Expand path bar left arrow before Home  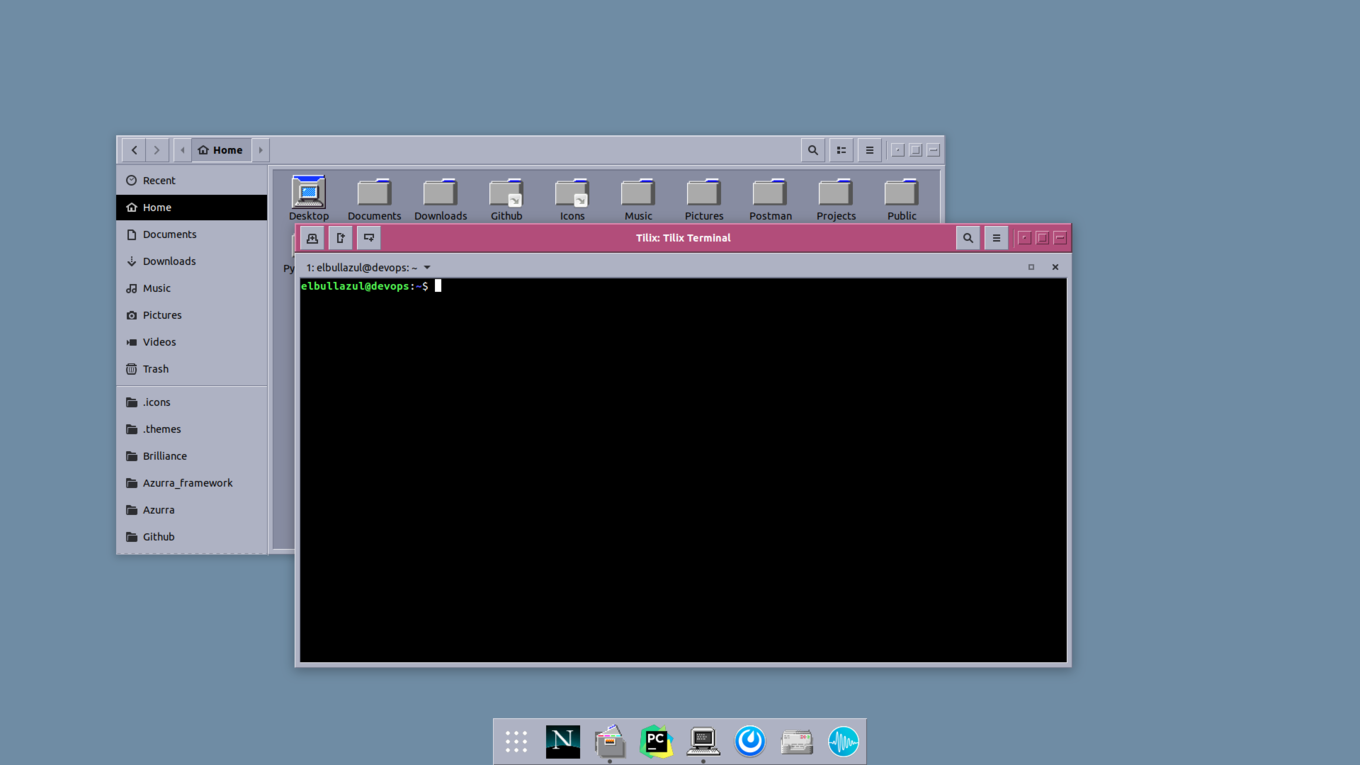coord(182,150)
